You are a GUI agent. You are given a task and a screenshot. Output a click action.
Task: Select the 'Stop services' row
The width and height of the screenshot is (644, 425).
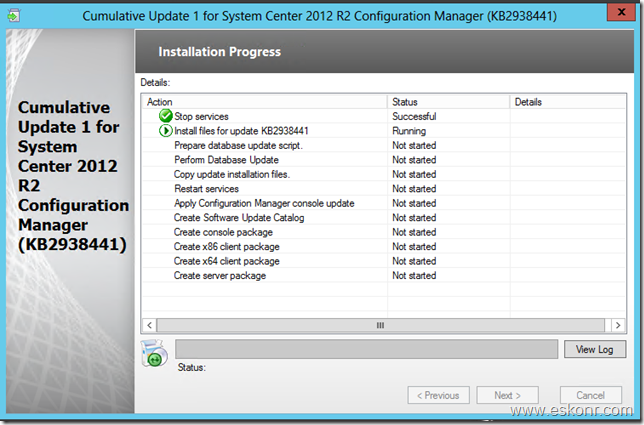tap(384, 116)
